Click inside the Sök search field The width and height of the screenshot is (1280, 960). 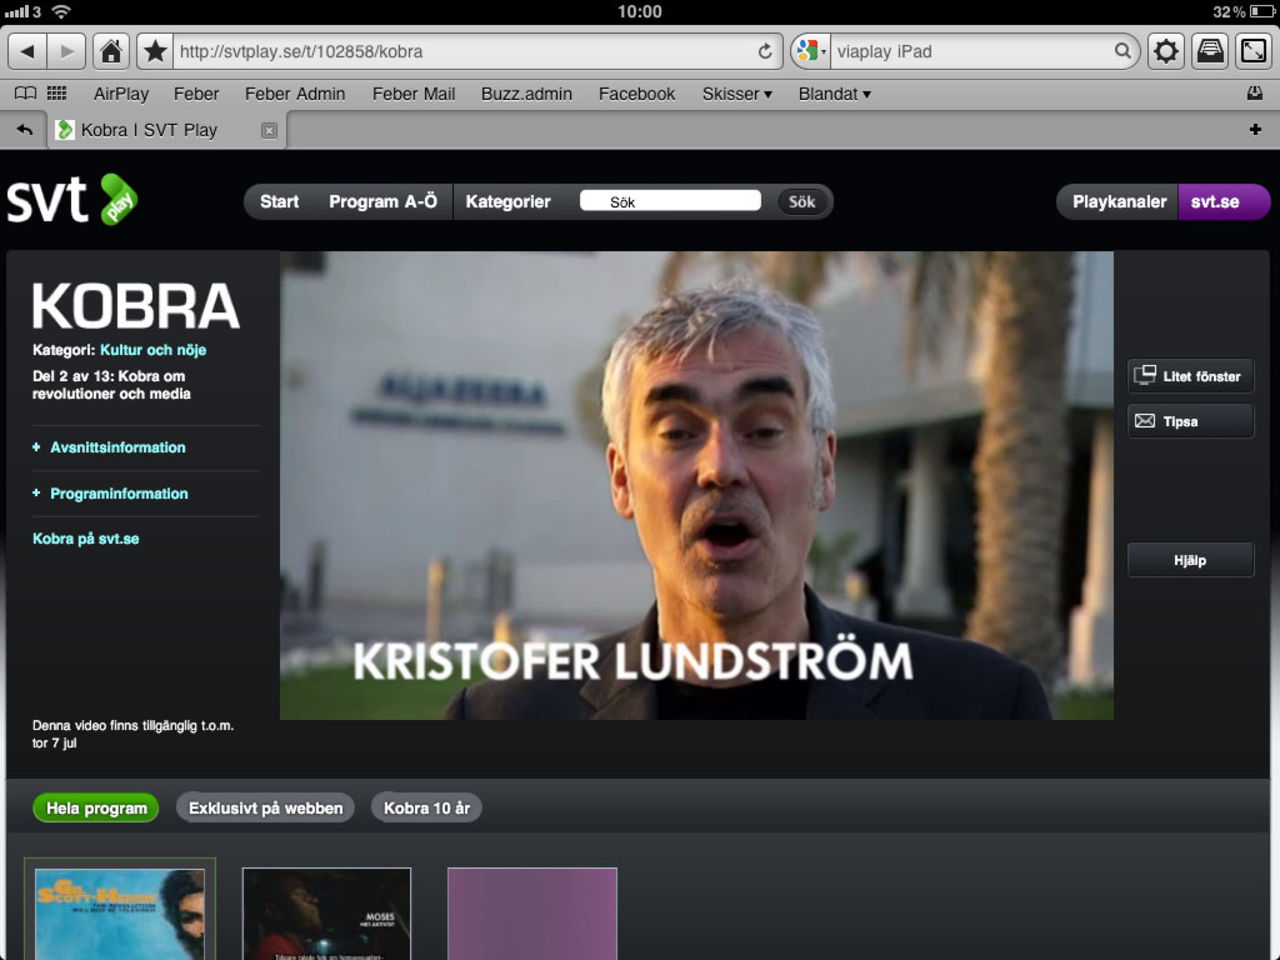click(x=670, y=200)
